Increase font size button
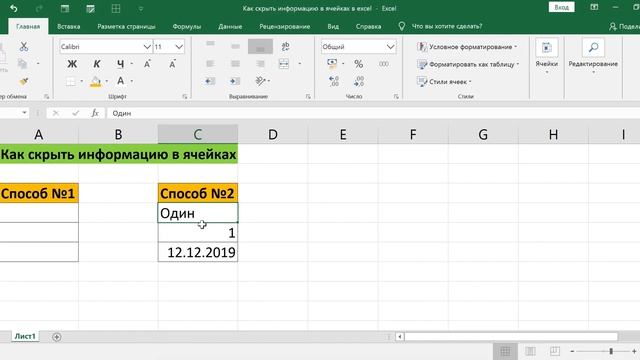The image size is (640, 360). [x=147, y=64]
